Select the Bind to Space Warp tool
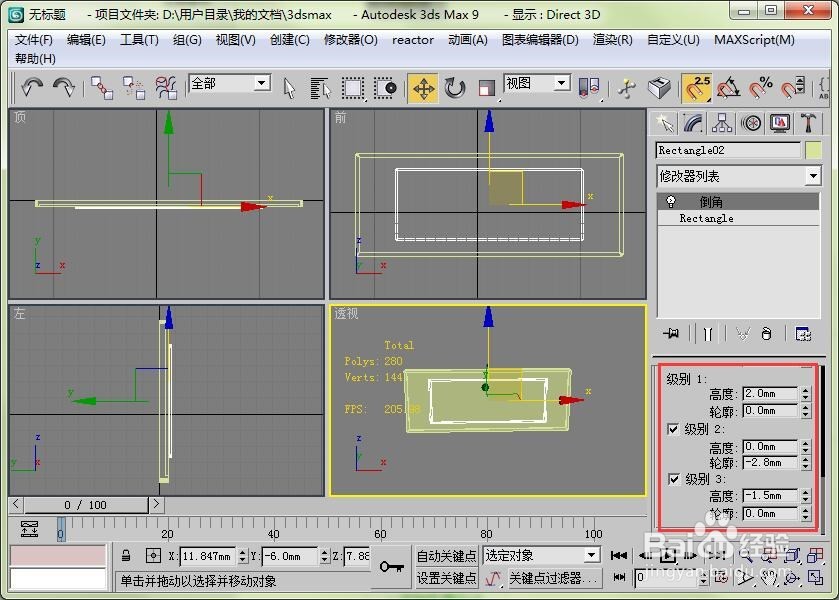The width and height of the screenshot is (839, 600). (x=166, y=87)
